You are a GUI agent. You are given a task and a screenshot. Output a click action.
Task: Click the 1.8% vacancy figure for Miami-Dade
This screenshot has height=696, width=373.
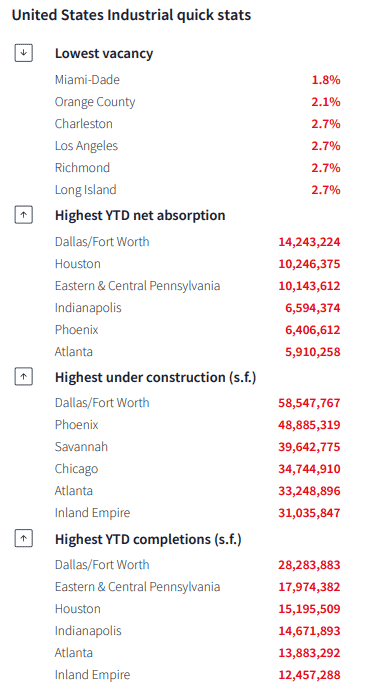pyautogui.click(x=326, y=80)
